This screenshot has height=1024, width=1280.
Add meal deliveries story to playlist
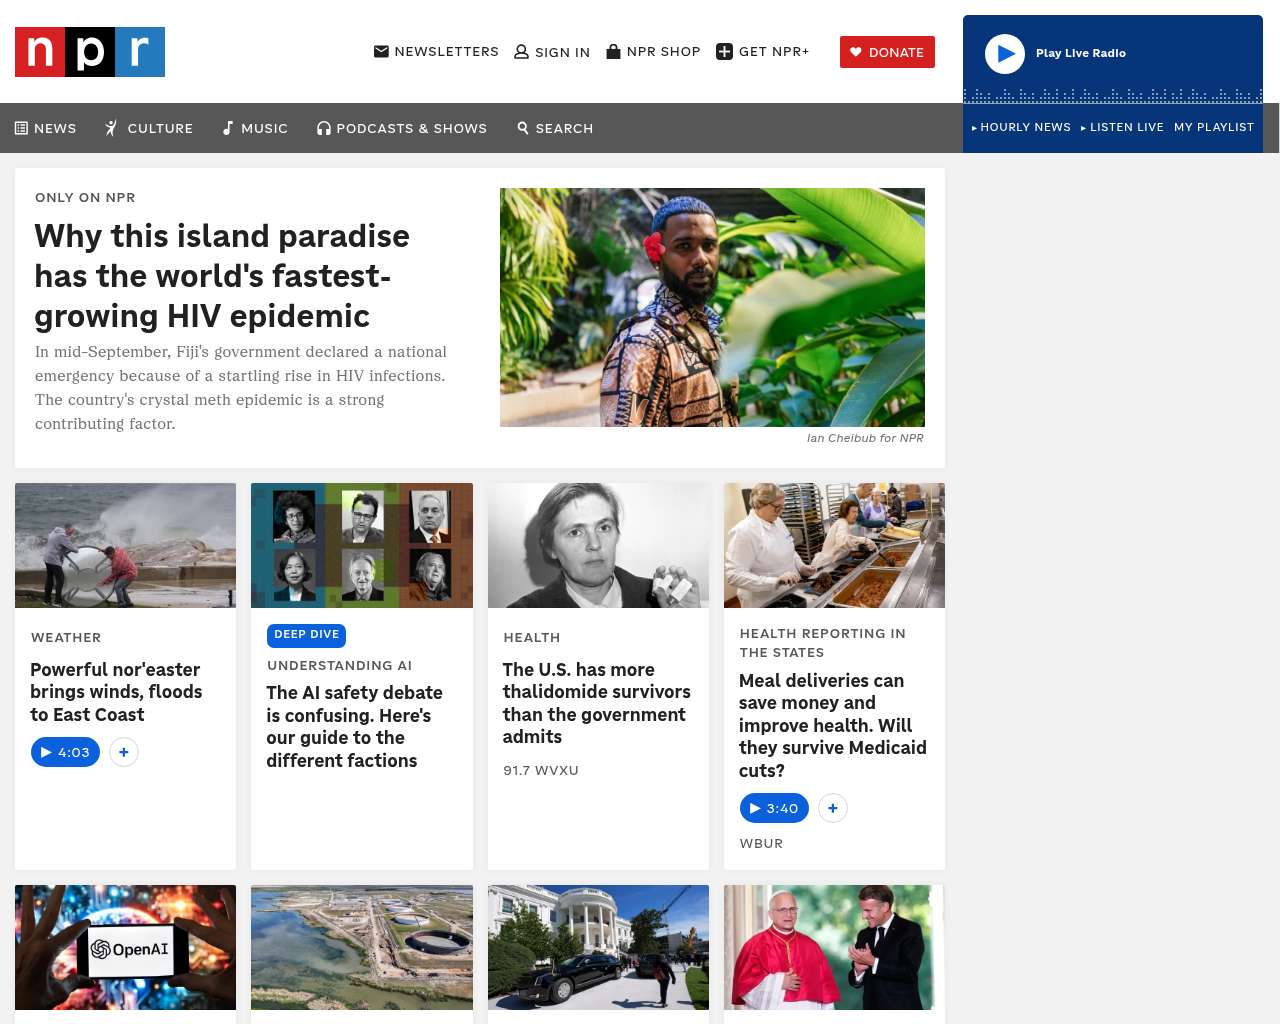tap(833, 808)
